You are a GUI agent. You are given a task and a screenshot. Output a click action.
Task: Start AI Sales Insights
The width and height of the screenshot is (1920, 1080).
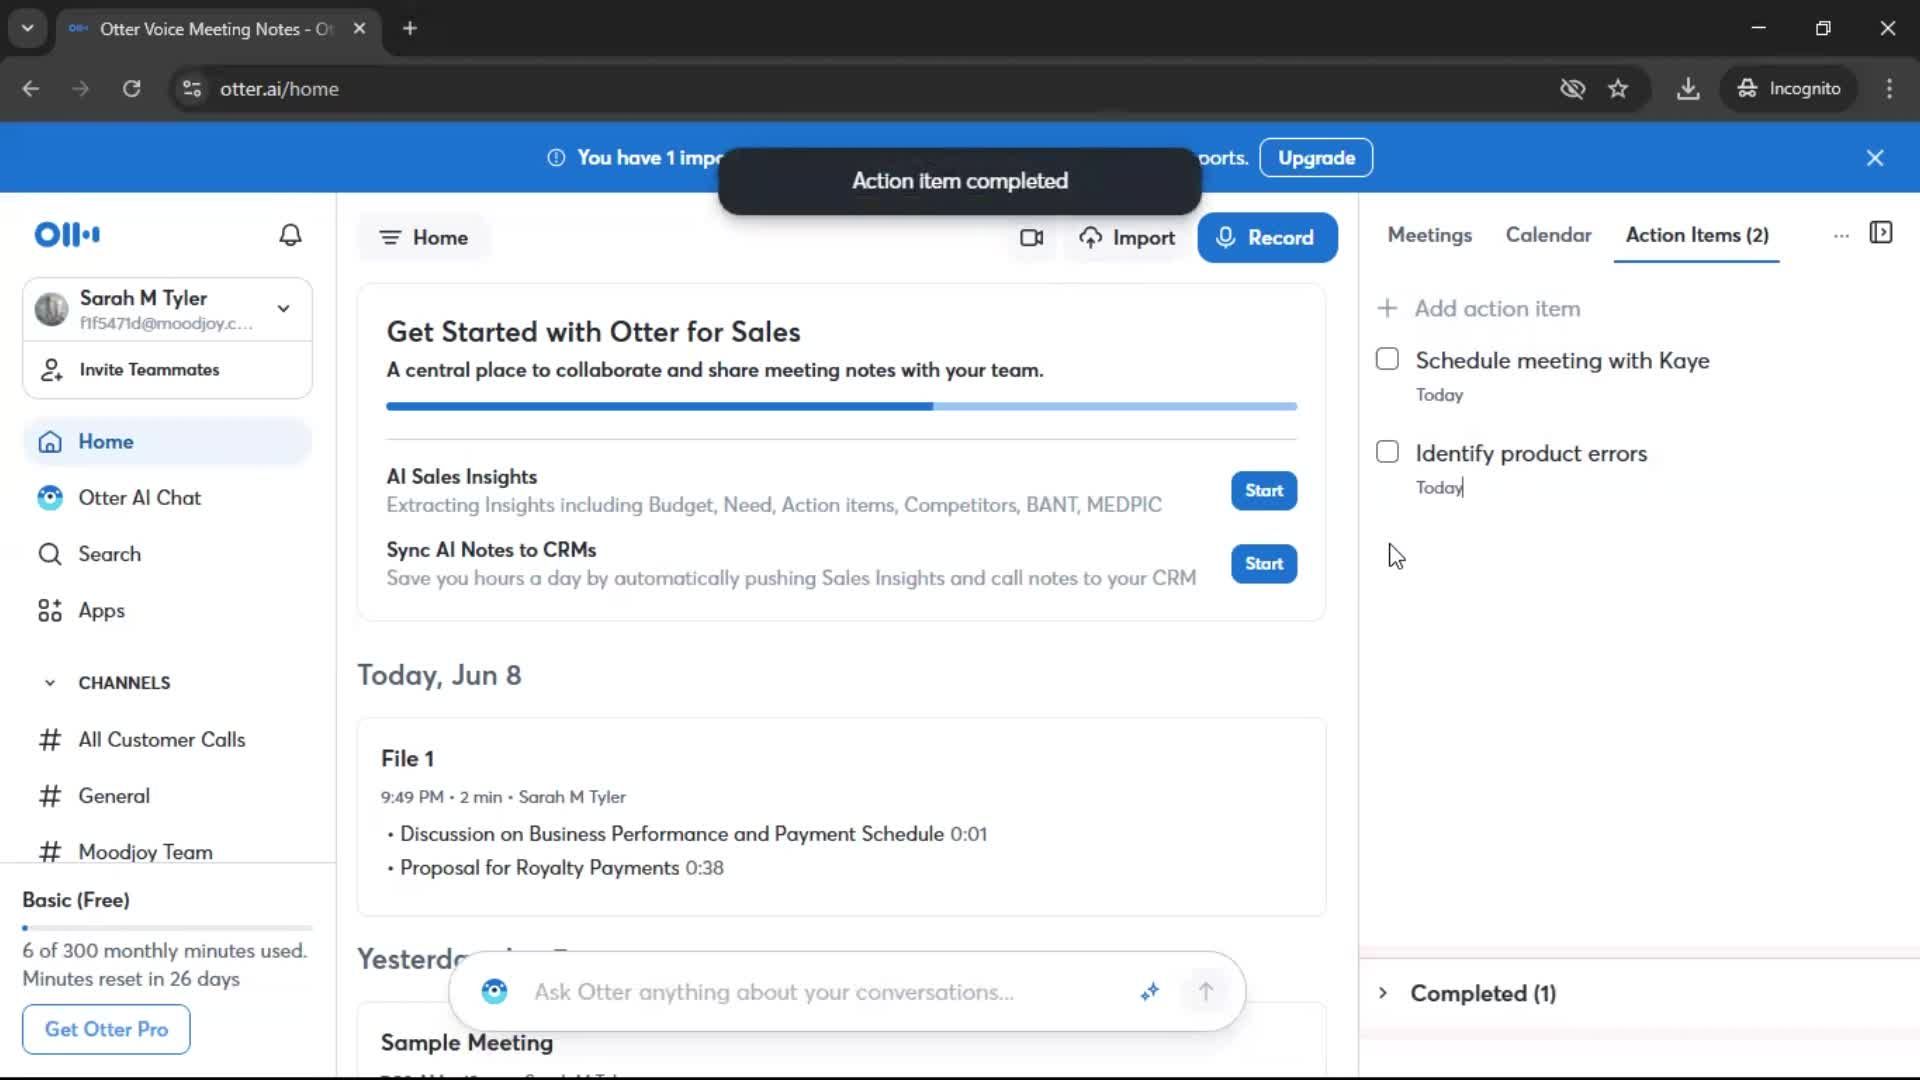[1264, 491]
